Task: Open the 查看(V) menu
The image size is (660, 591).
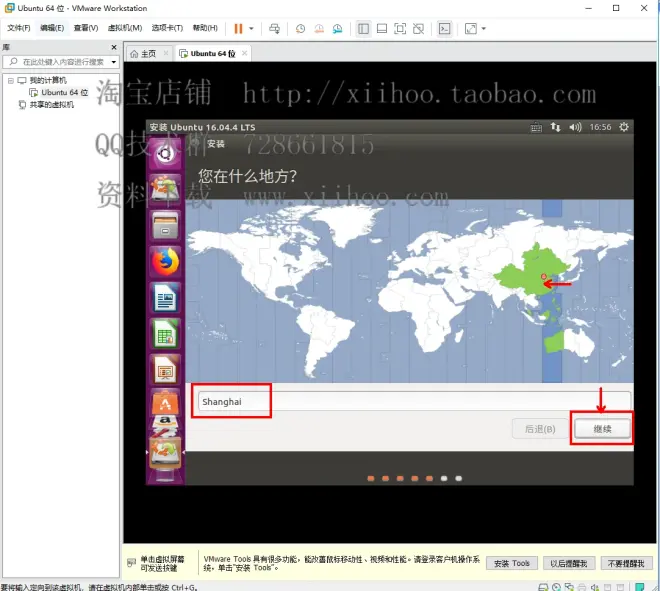Action: pos(86,28)
